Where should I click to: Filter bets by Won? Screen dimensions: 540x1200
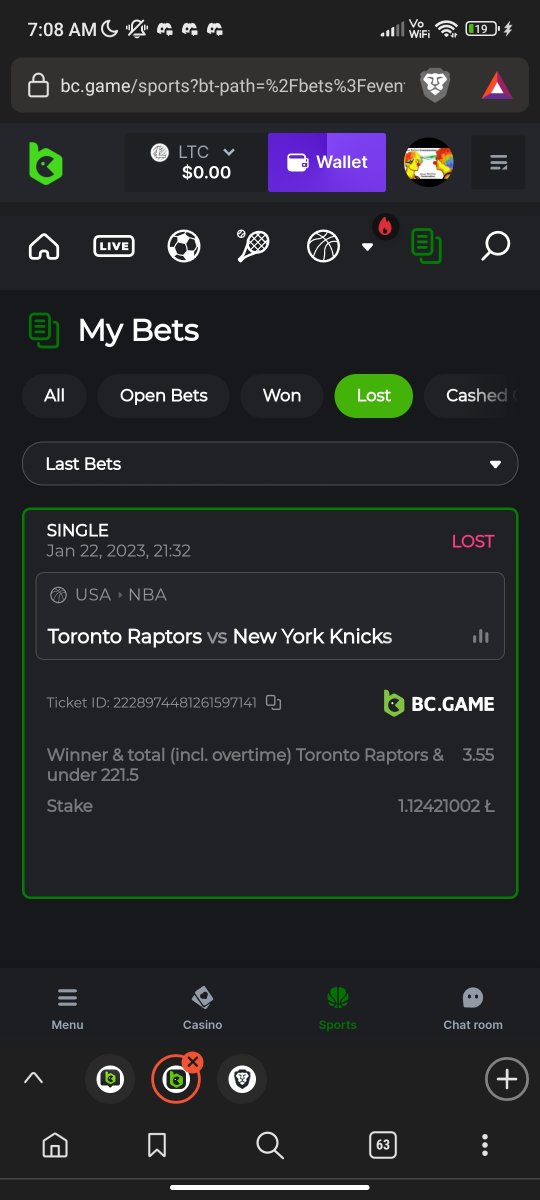[282, 396]
